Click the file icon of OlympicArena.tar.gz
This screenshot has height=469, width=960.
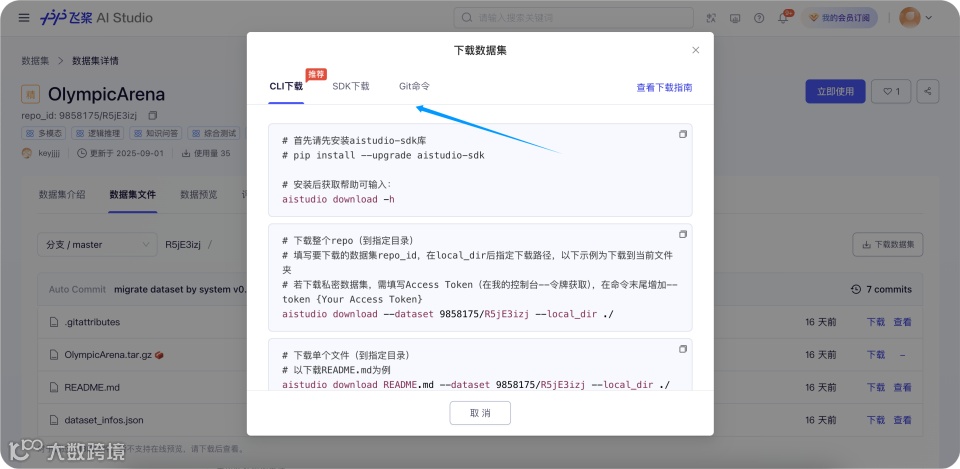pos(53,355)
